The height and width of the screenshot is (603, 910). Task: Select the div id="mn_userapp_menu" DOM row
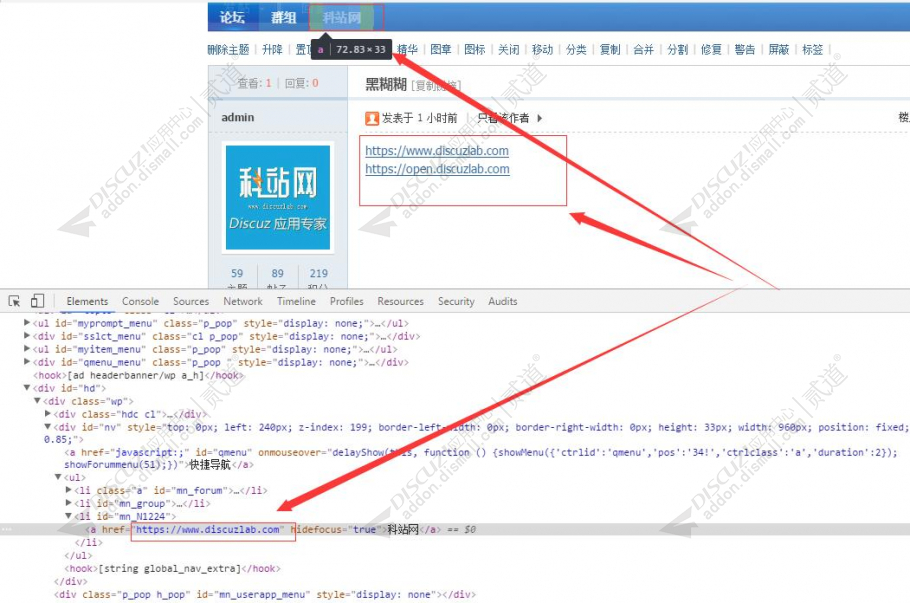tap(265, 595)
